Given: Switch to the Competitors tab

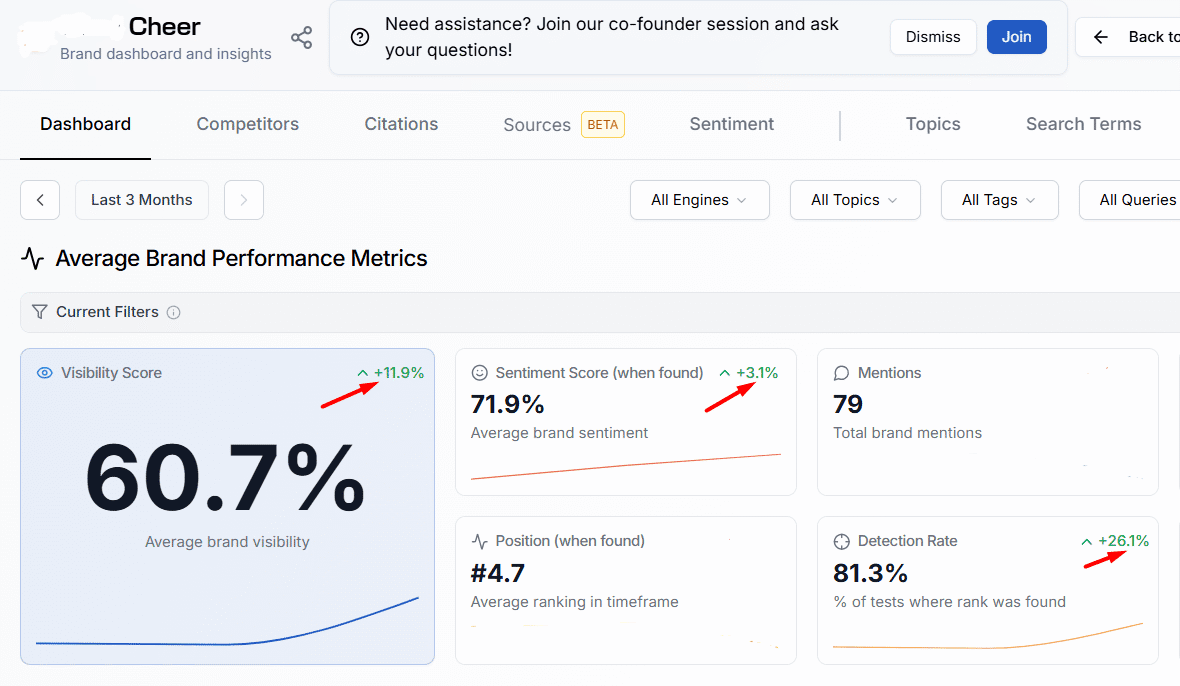Looking at the screenshot, I should click(x=247, y=124).
